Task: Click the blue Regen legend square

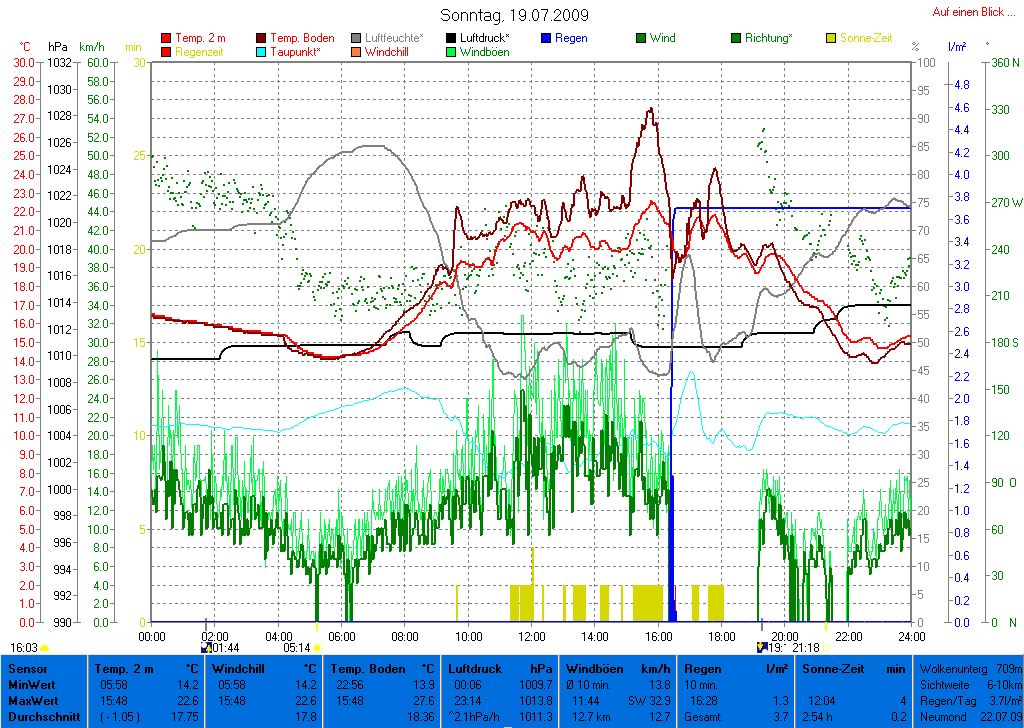Action: coord(546,38)
